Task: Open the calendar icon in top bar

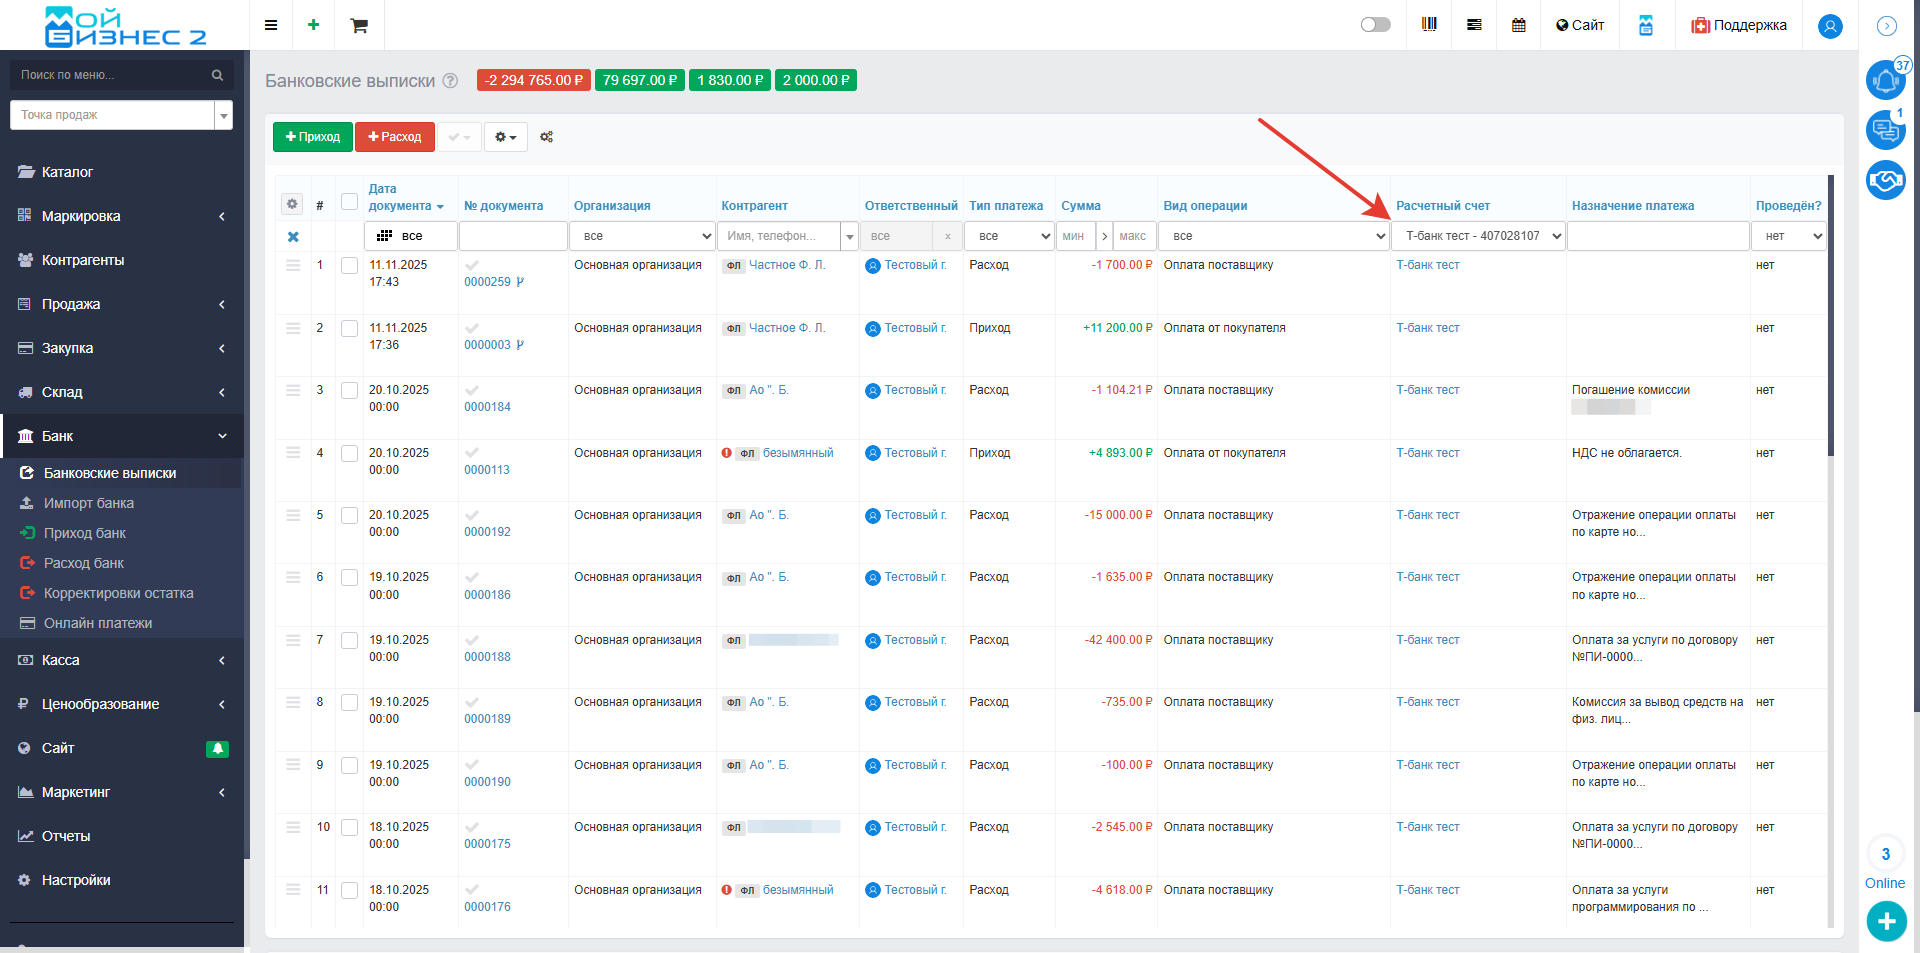Action: click(x=1518, y=26)
